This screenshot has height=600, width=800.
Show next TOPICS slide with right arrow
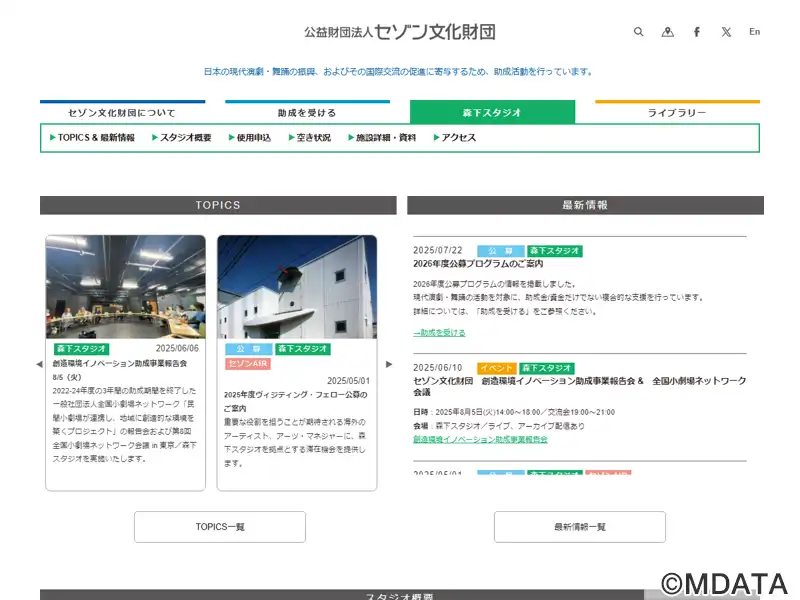(389, 364)
